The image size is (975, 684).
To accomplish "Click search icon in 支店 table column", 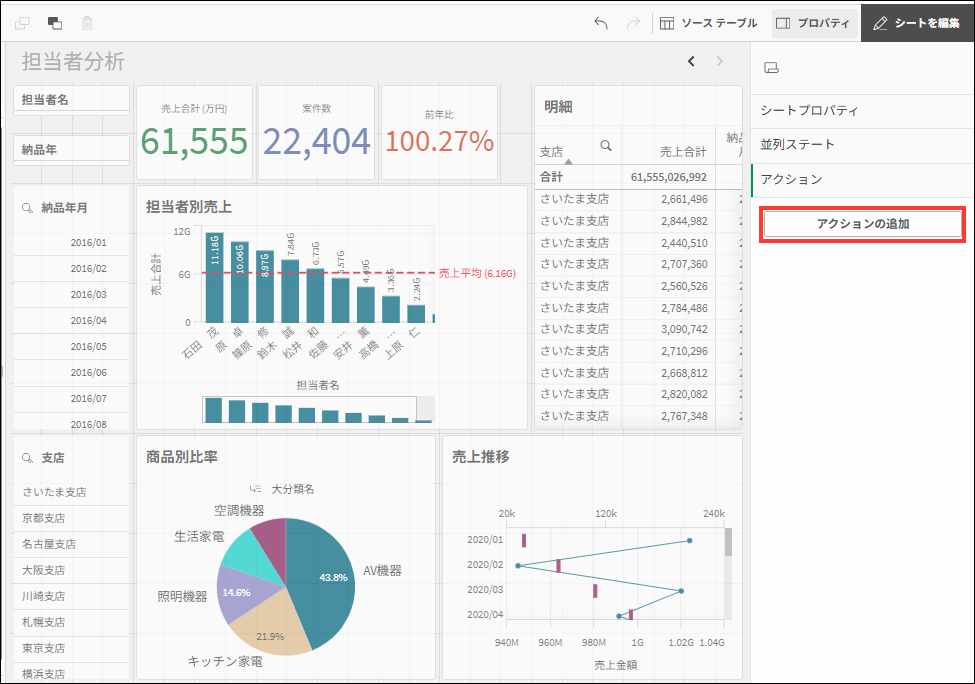I will point(605,146).
